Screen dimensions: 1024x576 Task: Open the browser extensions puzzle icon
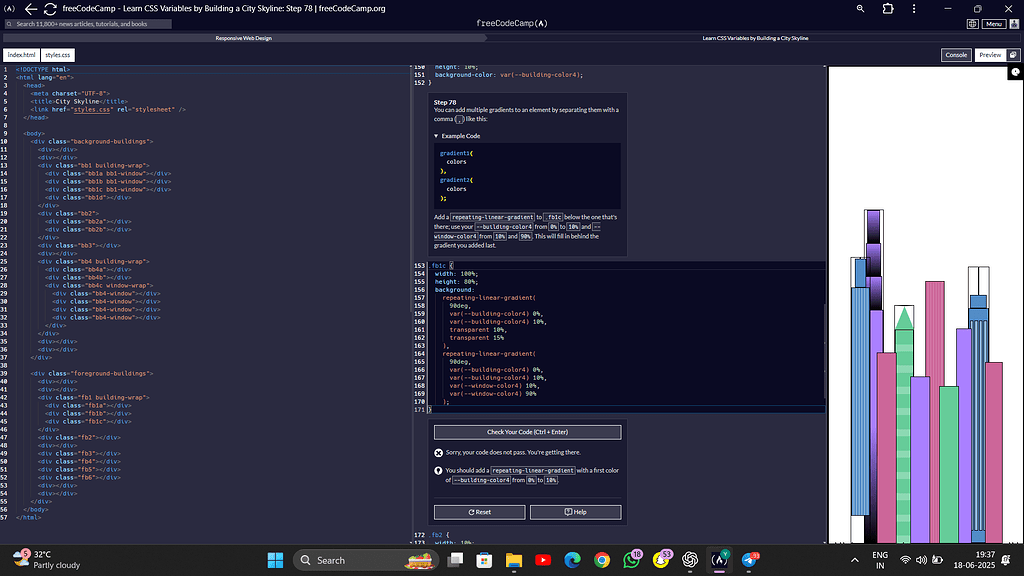pos(887,8)
